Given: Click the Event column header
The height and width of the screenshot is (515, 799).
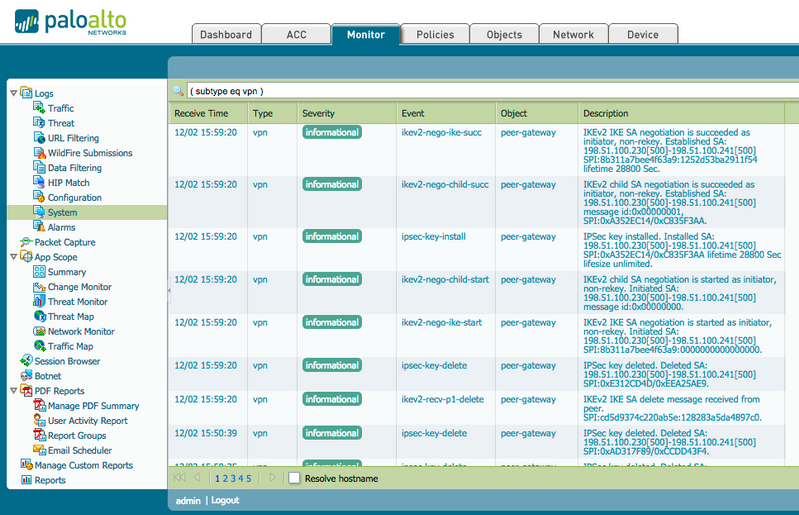Looking at the screenshot, I should [446, 113].
